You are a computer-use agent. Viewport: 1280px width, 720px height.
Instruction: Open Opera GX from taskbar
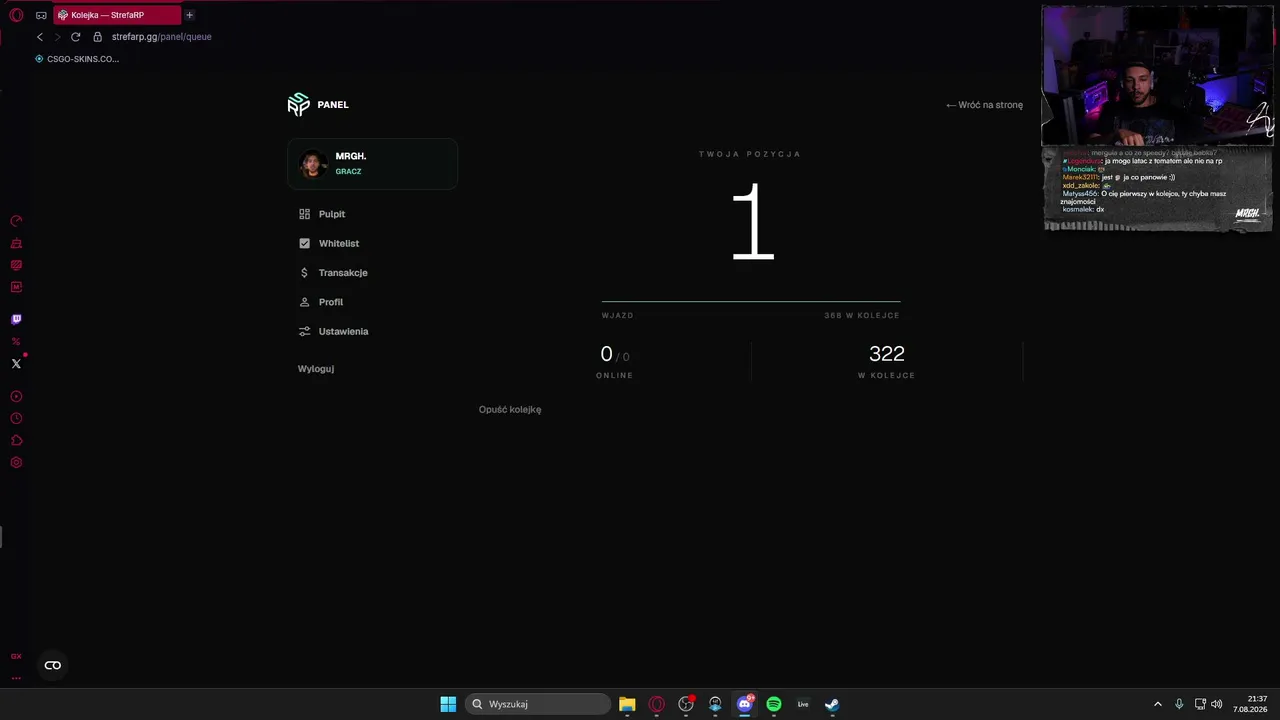point(657,704)
